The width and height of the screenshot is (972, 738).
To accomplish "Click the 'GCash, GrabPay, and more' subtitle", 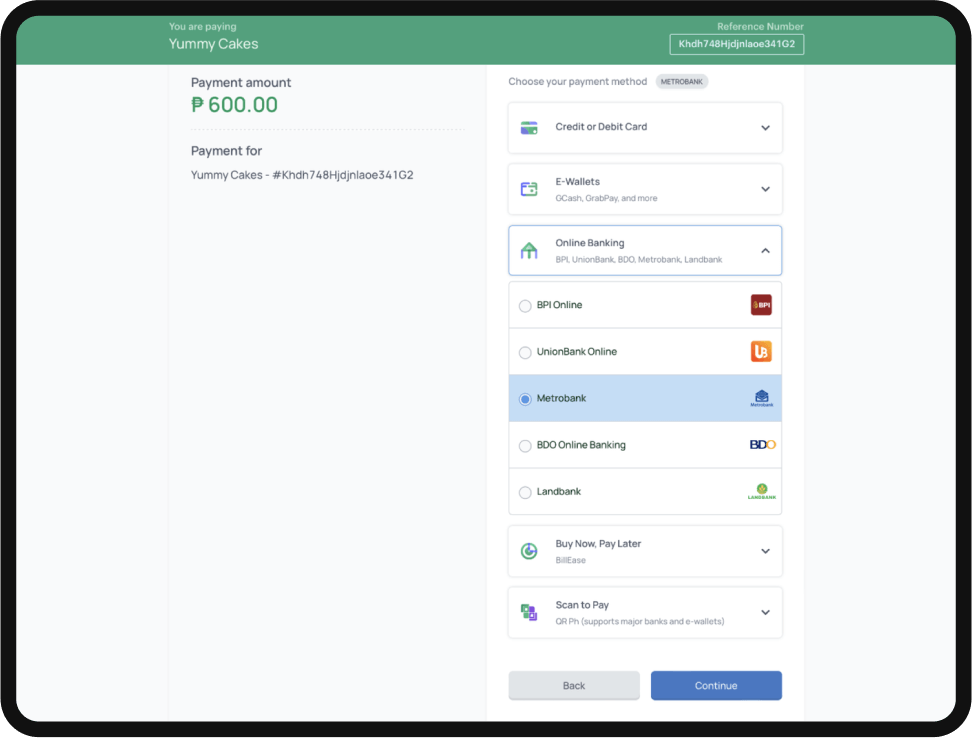I will (606, 198).
